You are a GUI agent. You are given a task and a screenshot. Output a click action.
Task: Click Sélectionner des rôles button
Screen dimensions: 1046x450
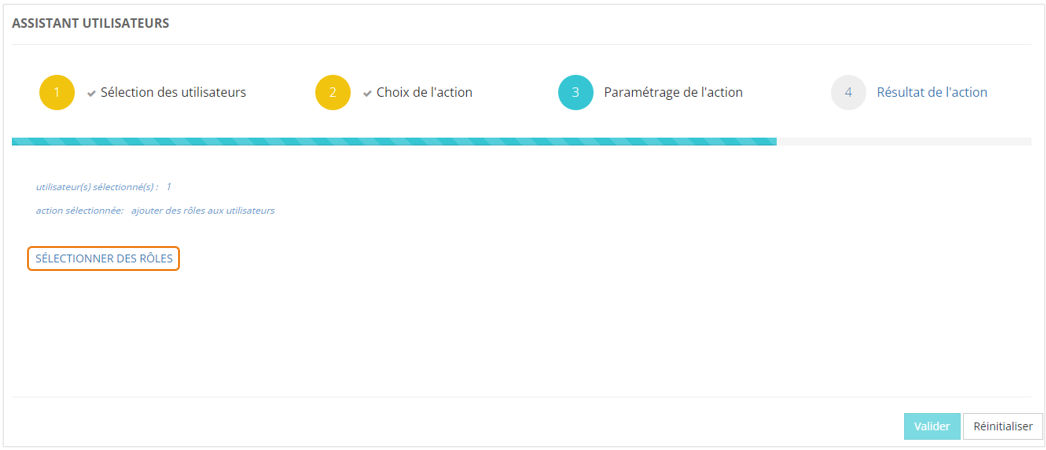pos(104,258)
